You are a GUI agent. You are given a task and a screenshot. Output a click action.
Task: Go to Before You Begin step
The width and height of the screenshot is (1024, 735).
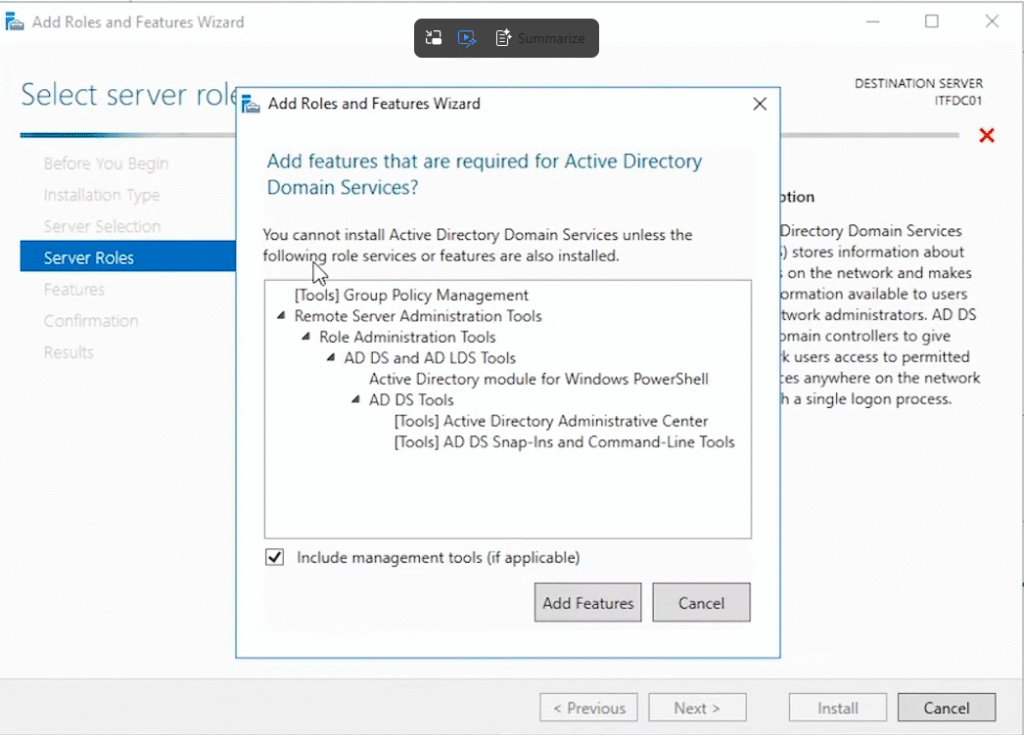[x=106, y=163]
